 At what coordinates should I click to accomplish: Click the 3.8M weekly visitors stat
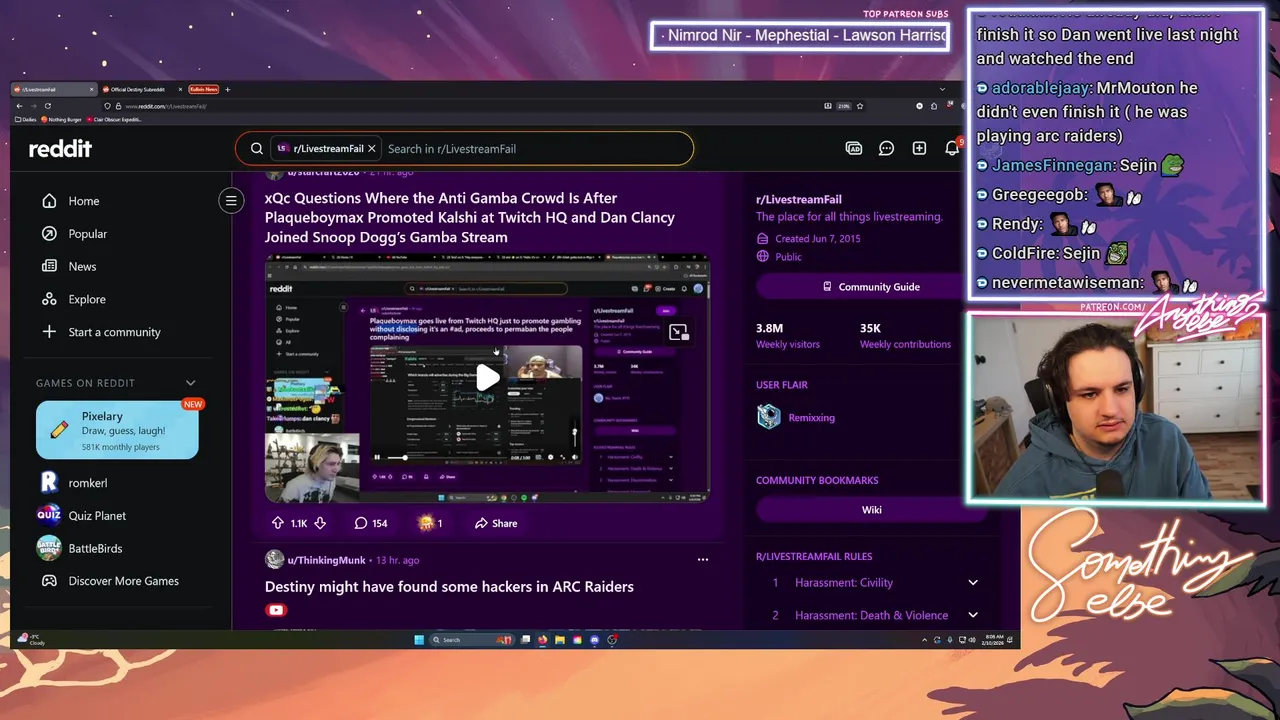point(788,335)
